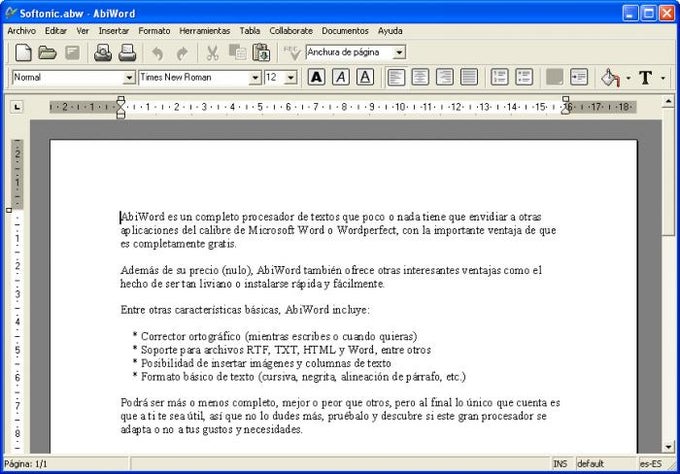Open the zoom Anchura de página dropdown
This screenshot has height=474, width=680.
point(399,52)
